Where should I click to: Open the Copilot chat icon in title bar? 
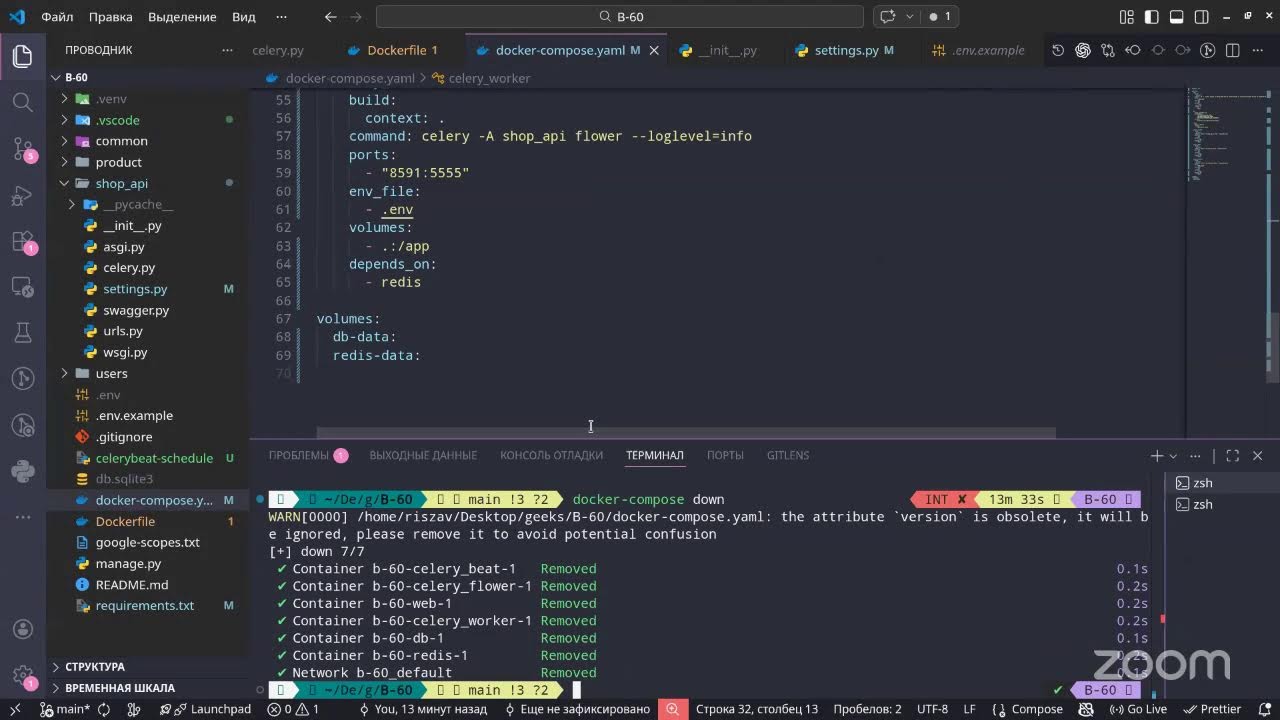tap(887, 16)
